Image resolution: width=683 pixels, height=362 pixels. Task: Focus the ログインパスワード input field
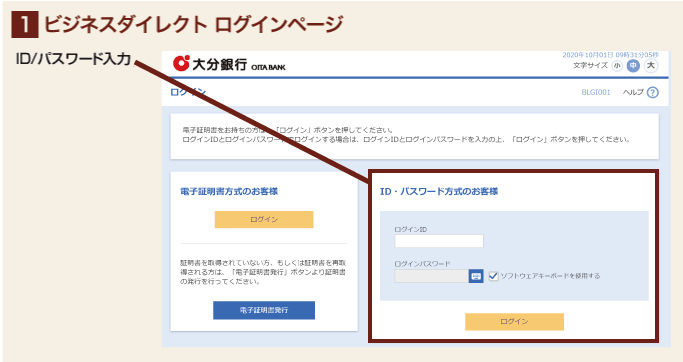pos(432,276)
